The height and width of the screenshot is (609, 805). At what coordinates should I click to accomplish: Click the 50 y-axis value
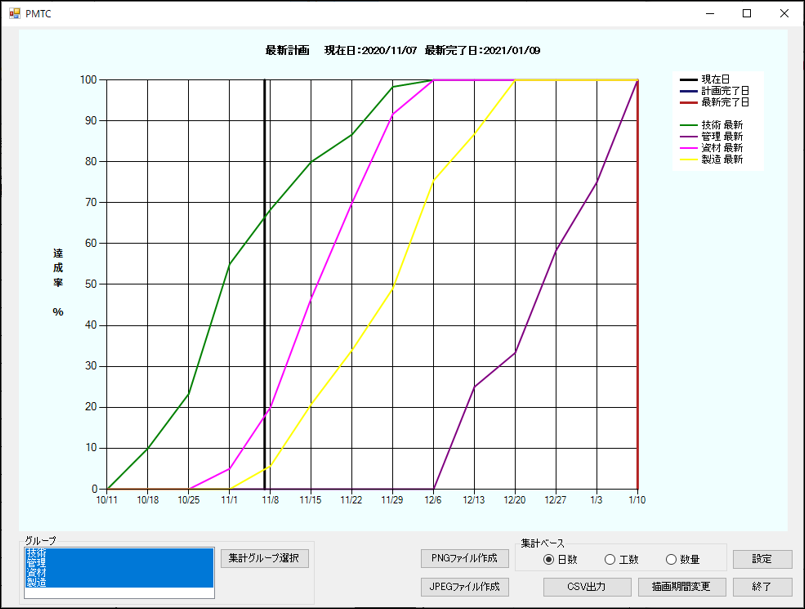(91, 284)
